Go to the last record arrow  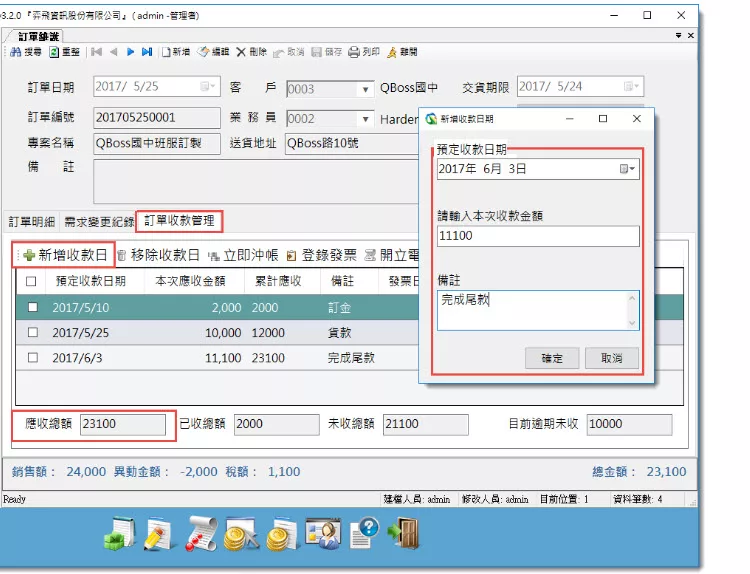(x=147, y=52)
